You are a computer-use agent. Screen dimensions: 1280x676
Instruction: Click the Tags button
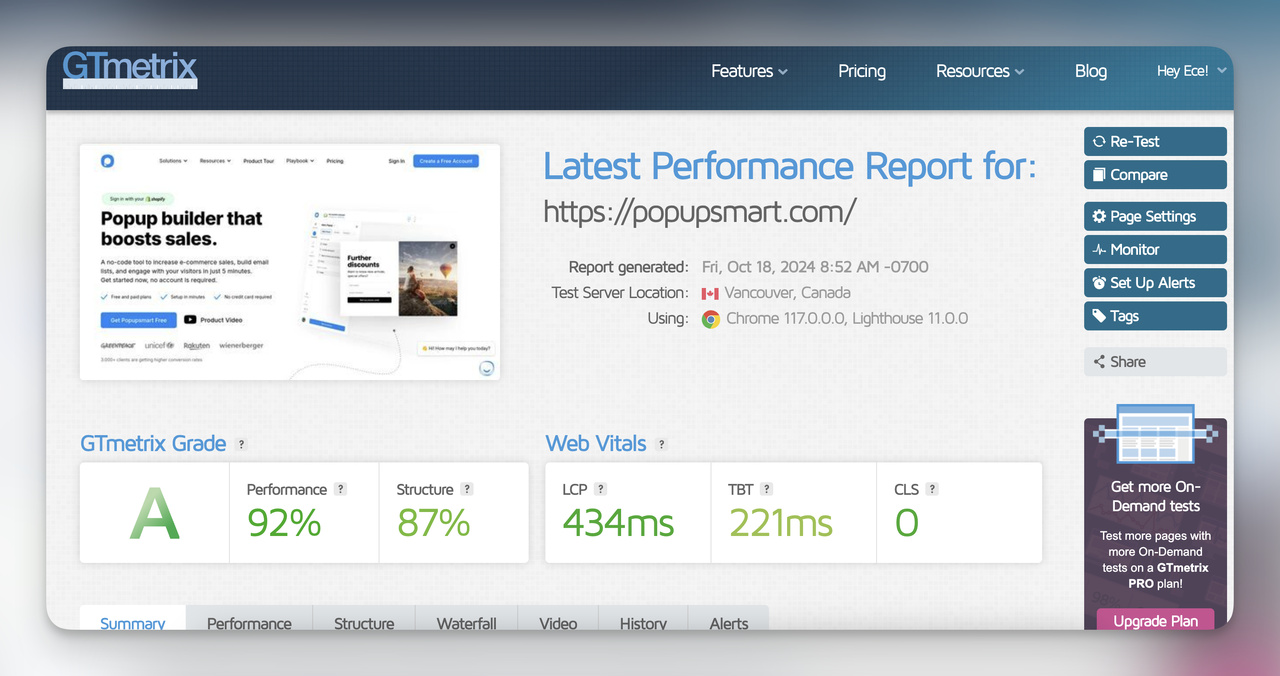pos(1155,315)
